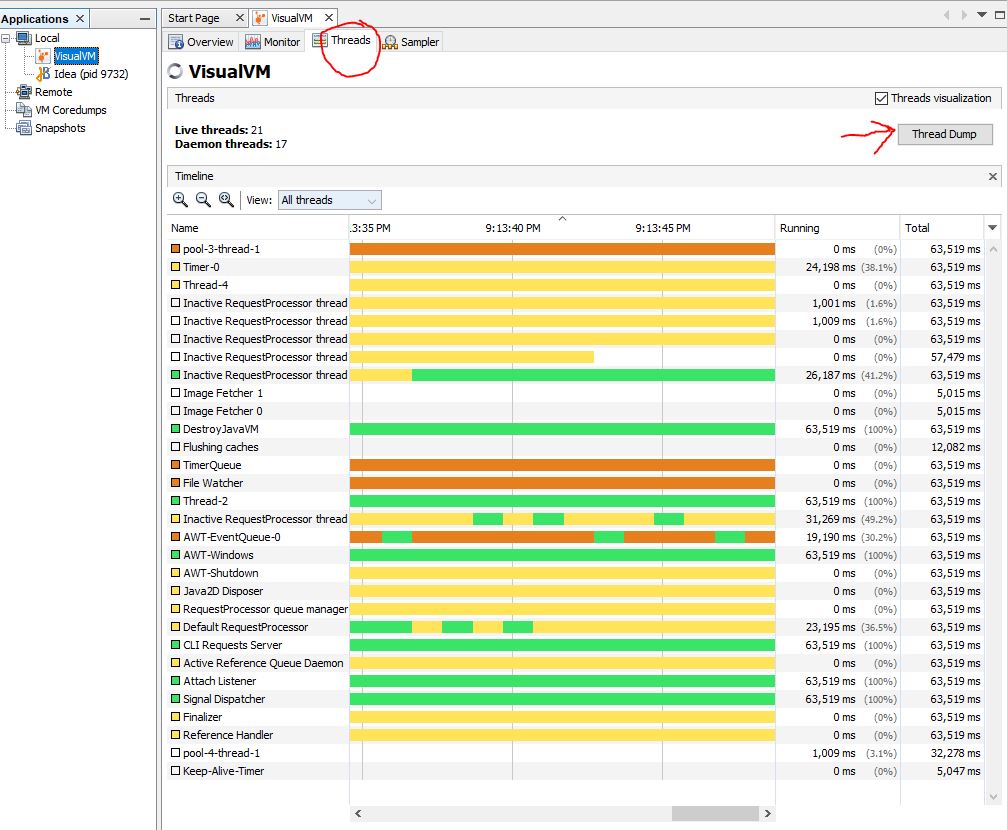Close the Start Page tab
Viewport: 1007px width, 830px height.
(240, 18)
